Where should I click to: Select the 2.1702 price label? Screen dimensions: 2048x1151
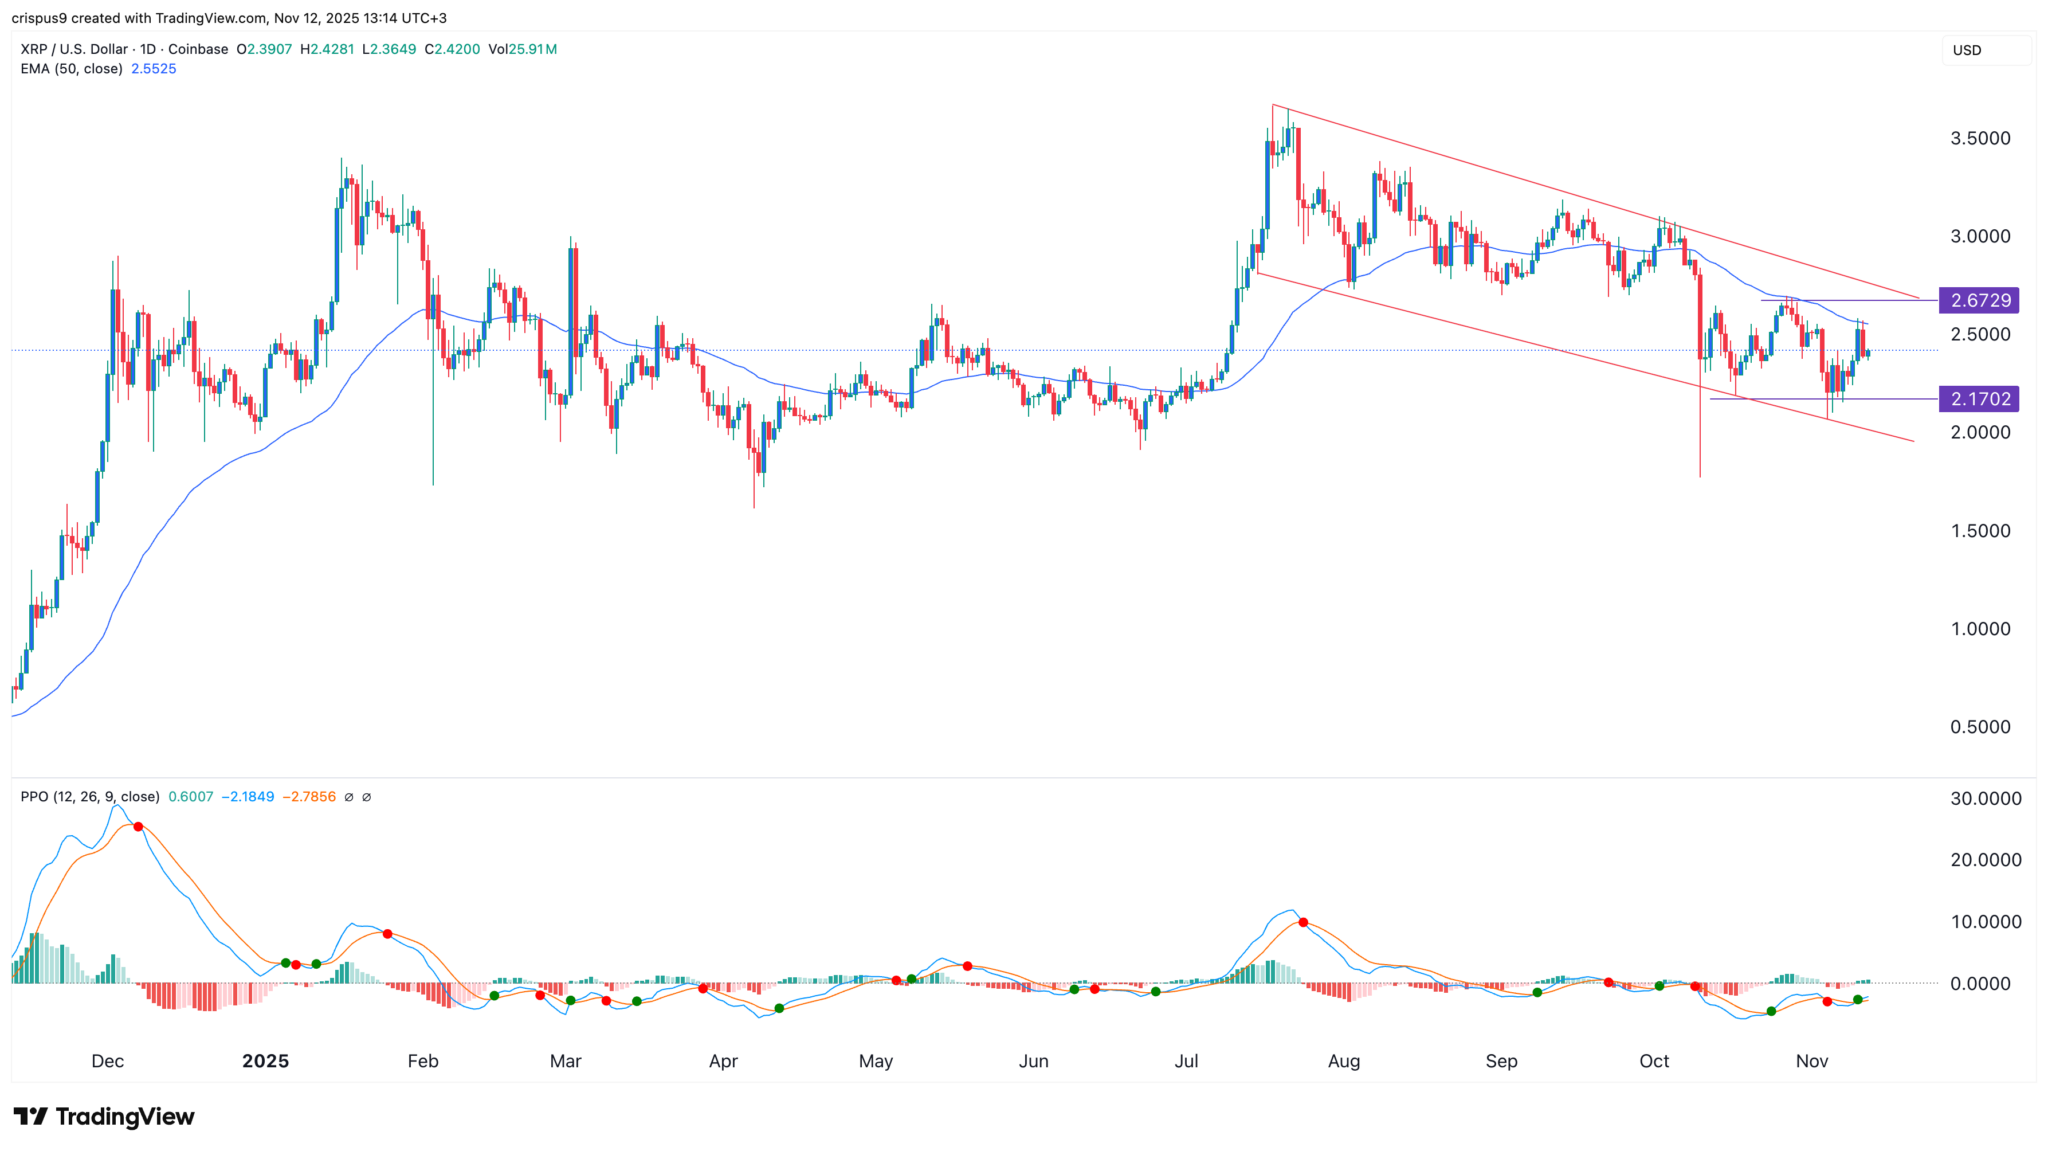click(1979, 399)
